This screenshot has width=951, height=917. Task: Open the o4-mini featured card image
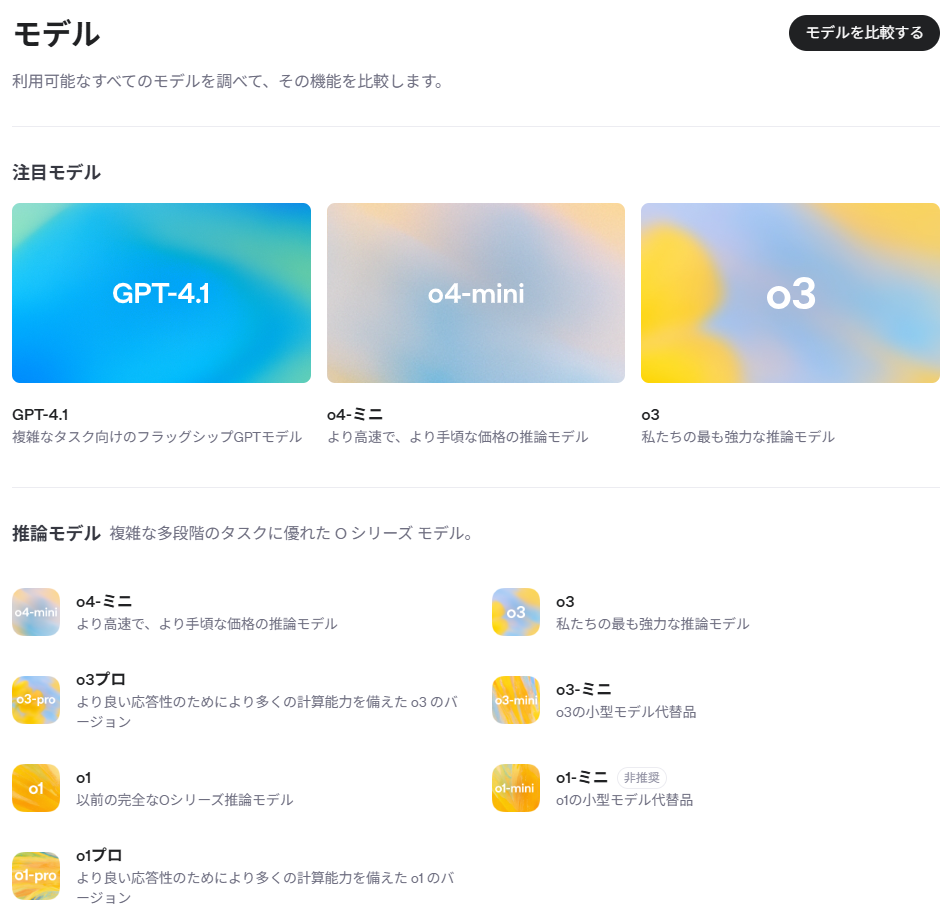click(476, 293)
